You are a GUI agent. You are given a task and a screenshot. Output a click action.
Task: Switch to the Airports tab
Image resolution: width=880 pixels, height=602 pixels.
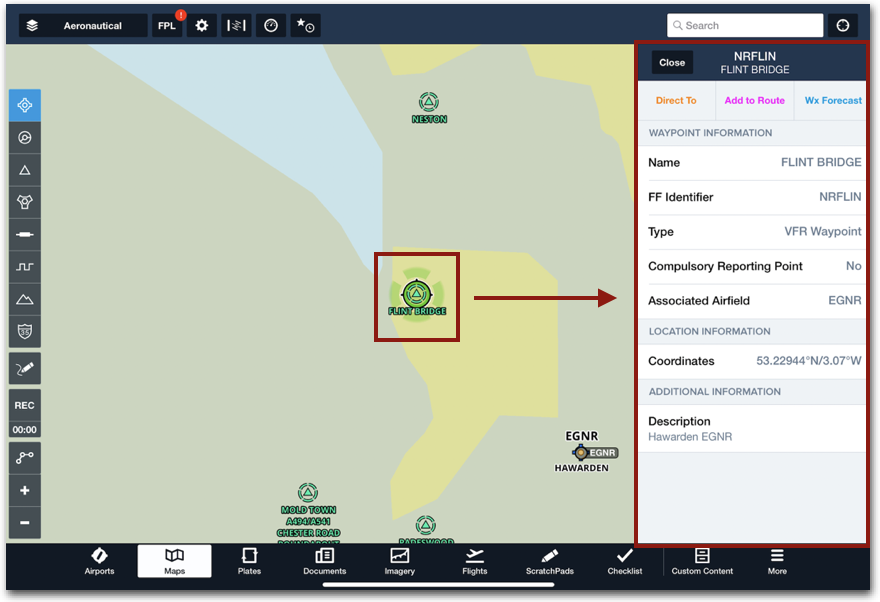coord(99,563)
